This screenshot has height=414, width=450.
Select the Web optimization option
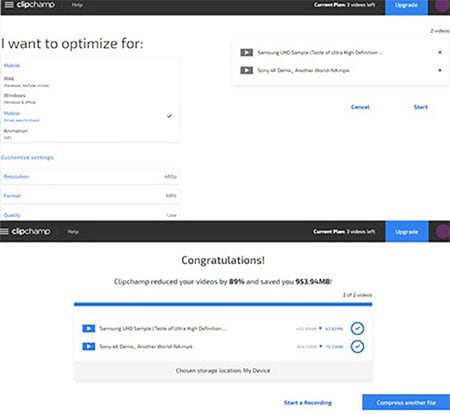click(90, 82)
